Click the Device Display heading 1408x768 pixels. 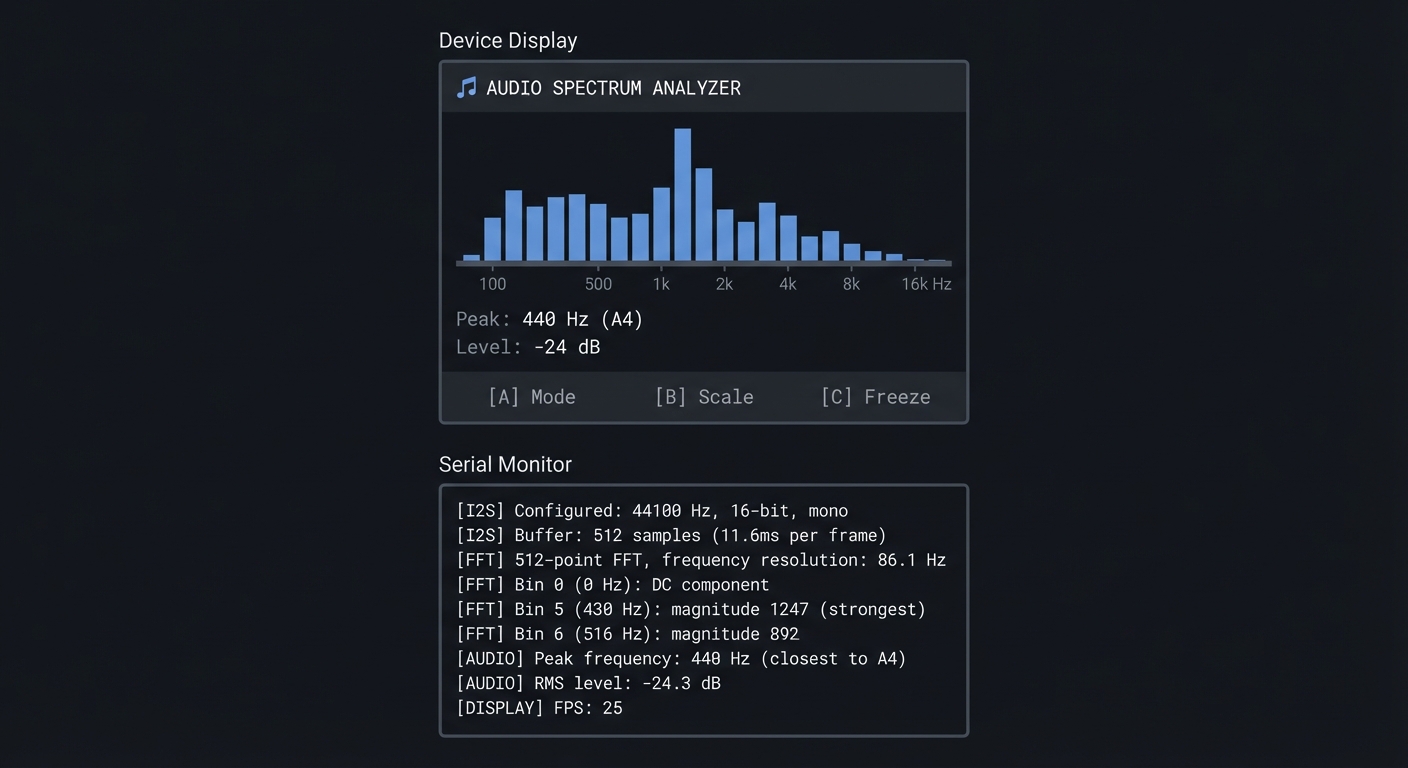tap(507, 40)
